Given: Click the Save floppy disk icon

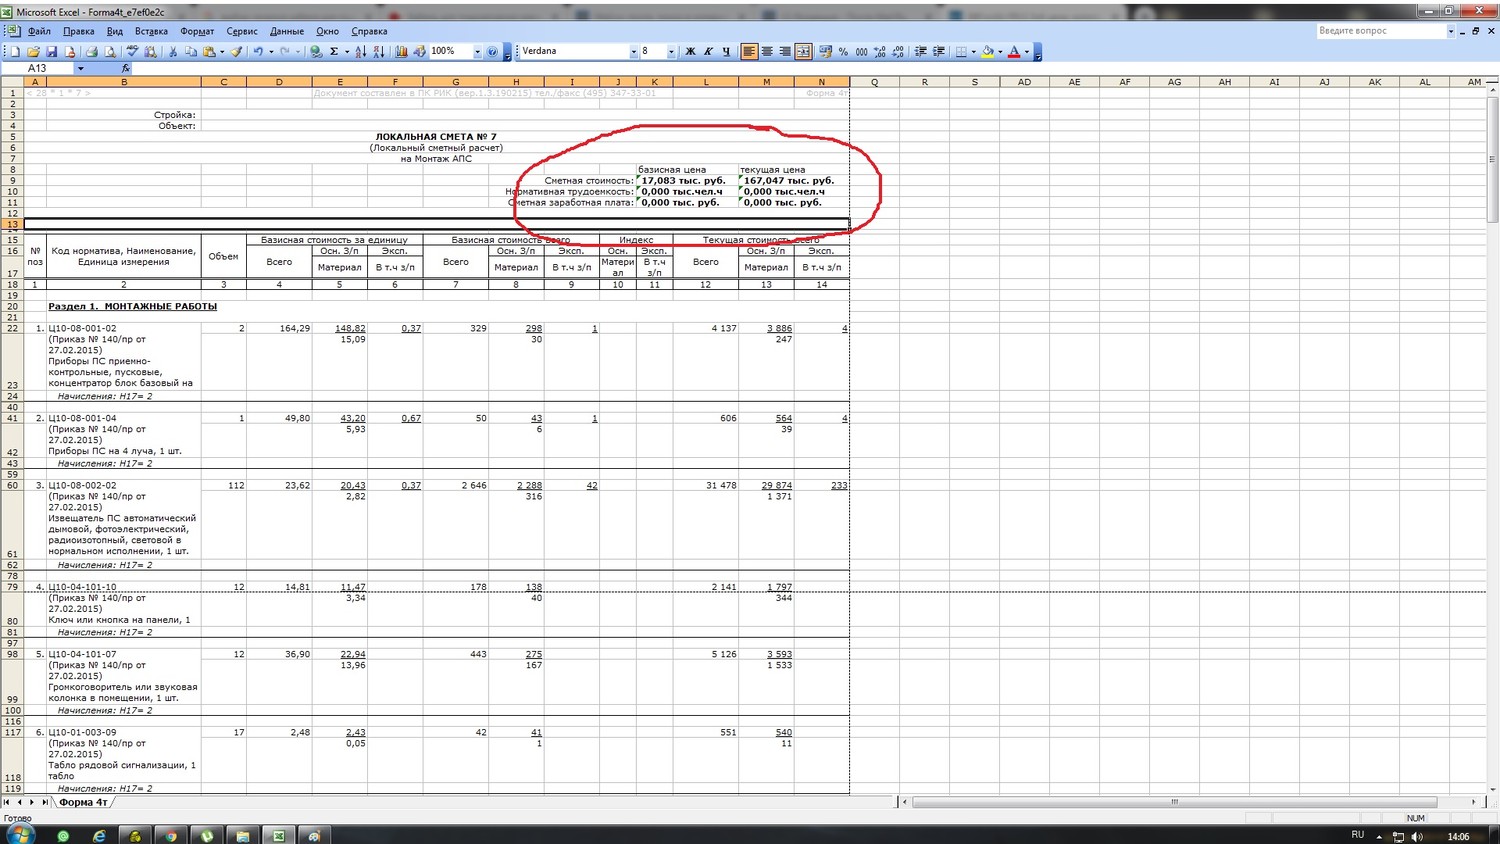Looking at the screenshot, I should (51, 51).
